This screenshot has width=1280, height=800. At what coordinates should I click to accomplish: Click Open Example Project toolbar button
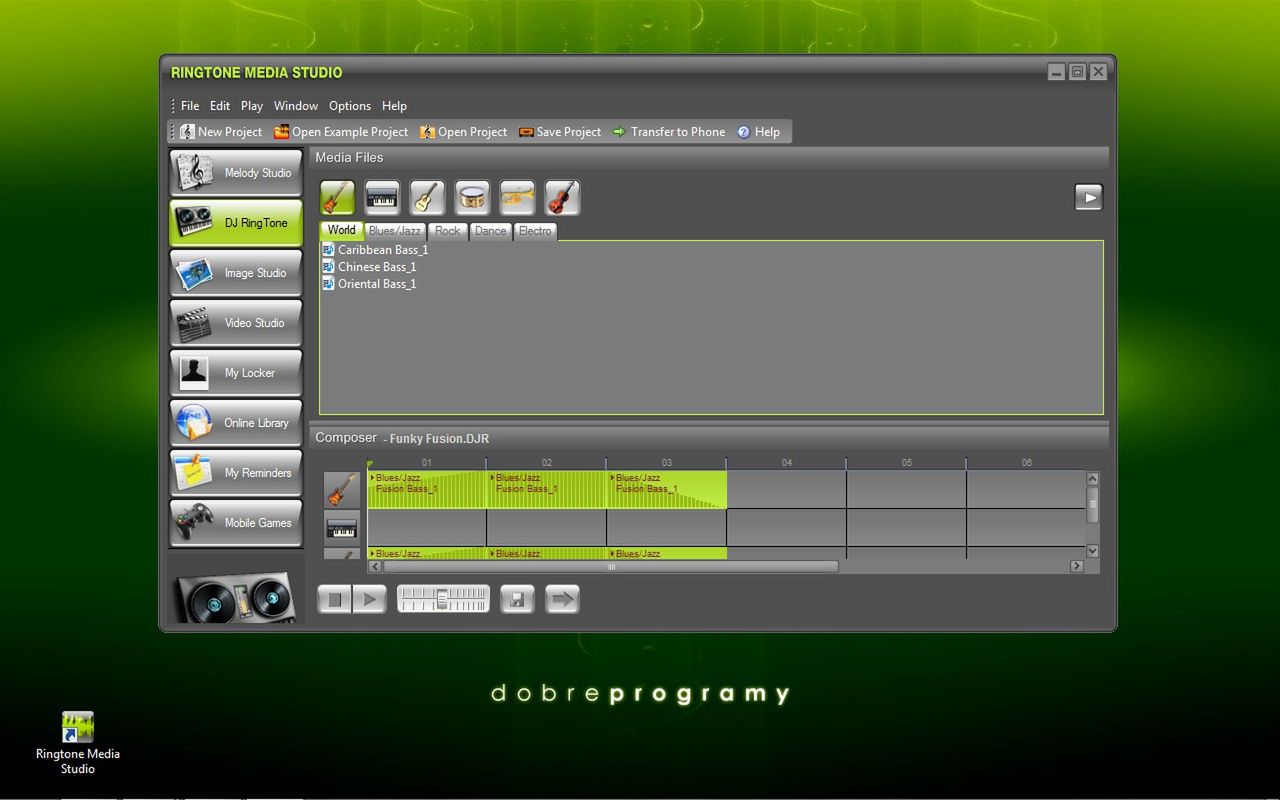tap(341, 132)
